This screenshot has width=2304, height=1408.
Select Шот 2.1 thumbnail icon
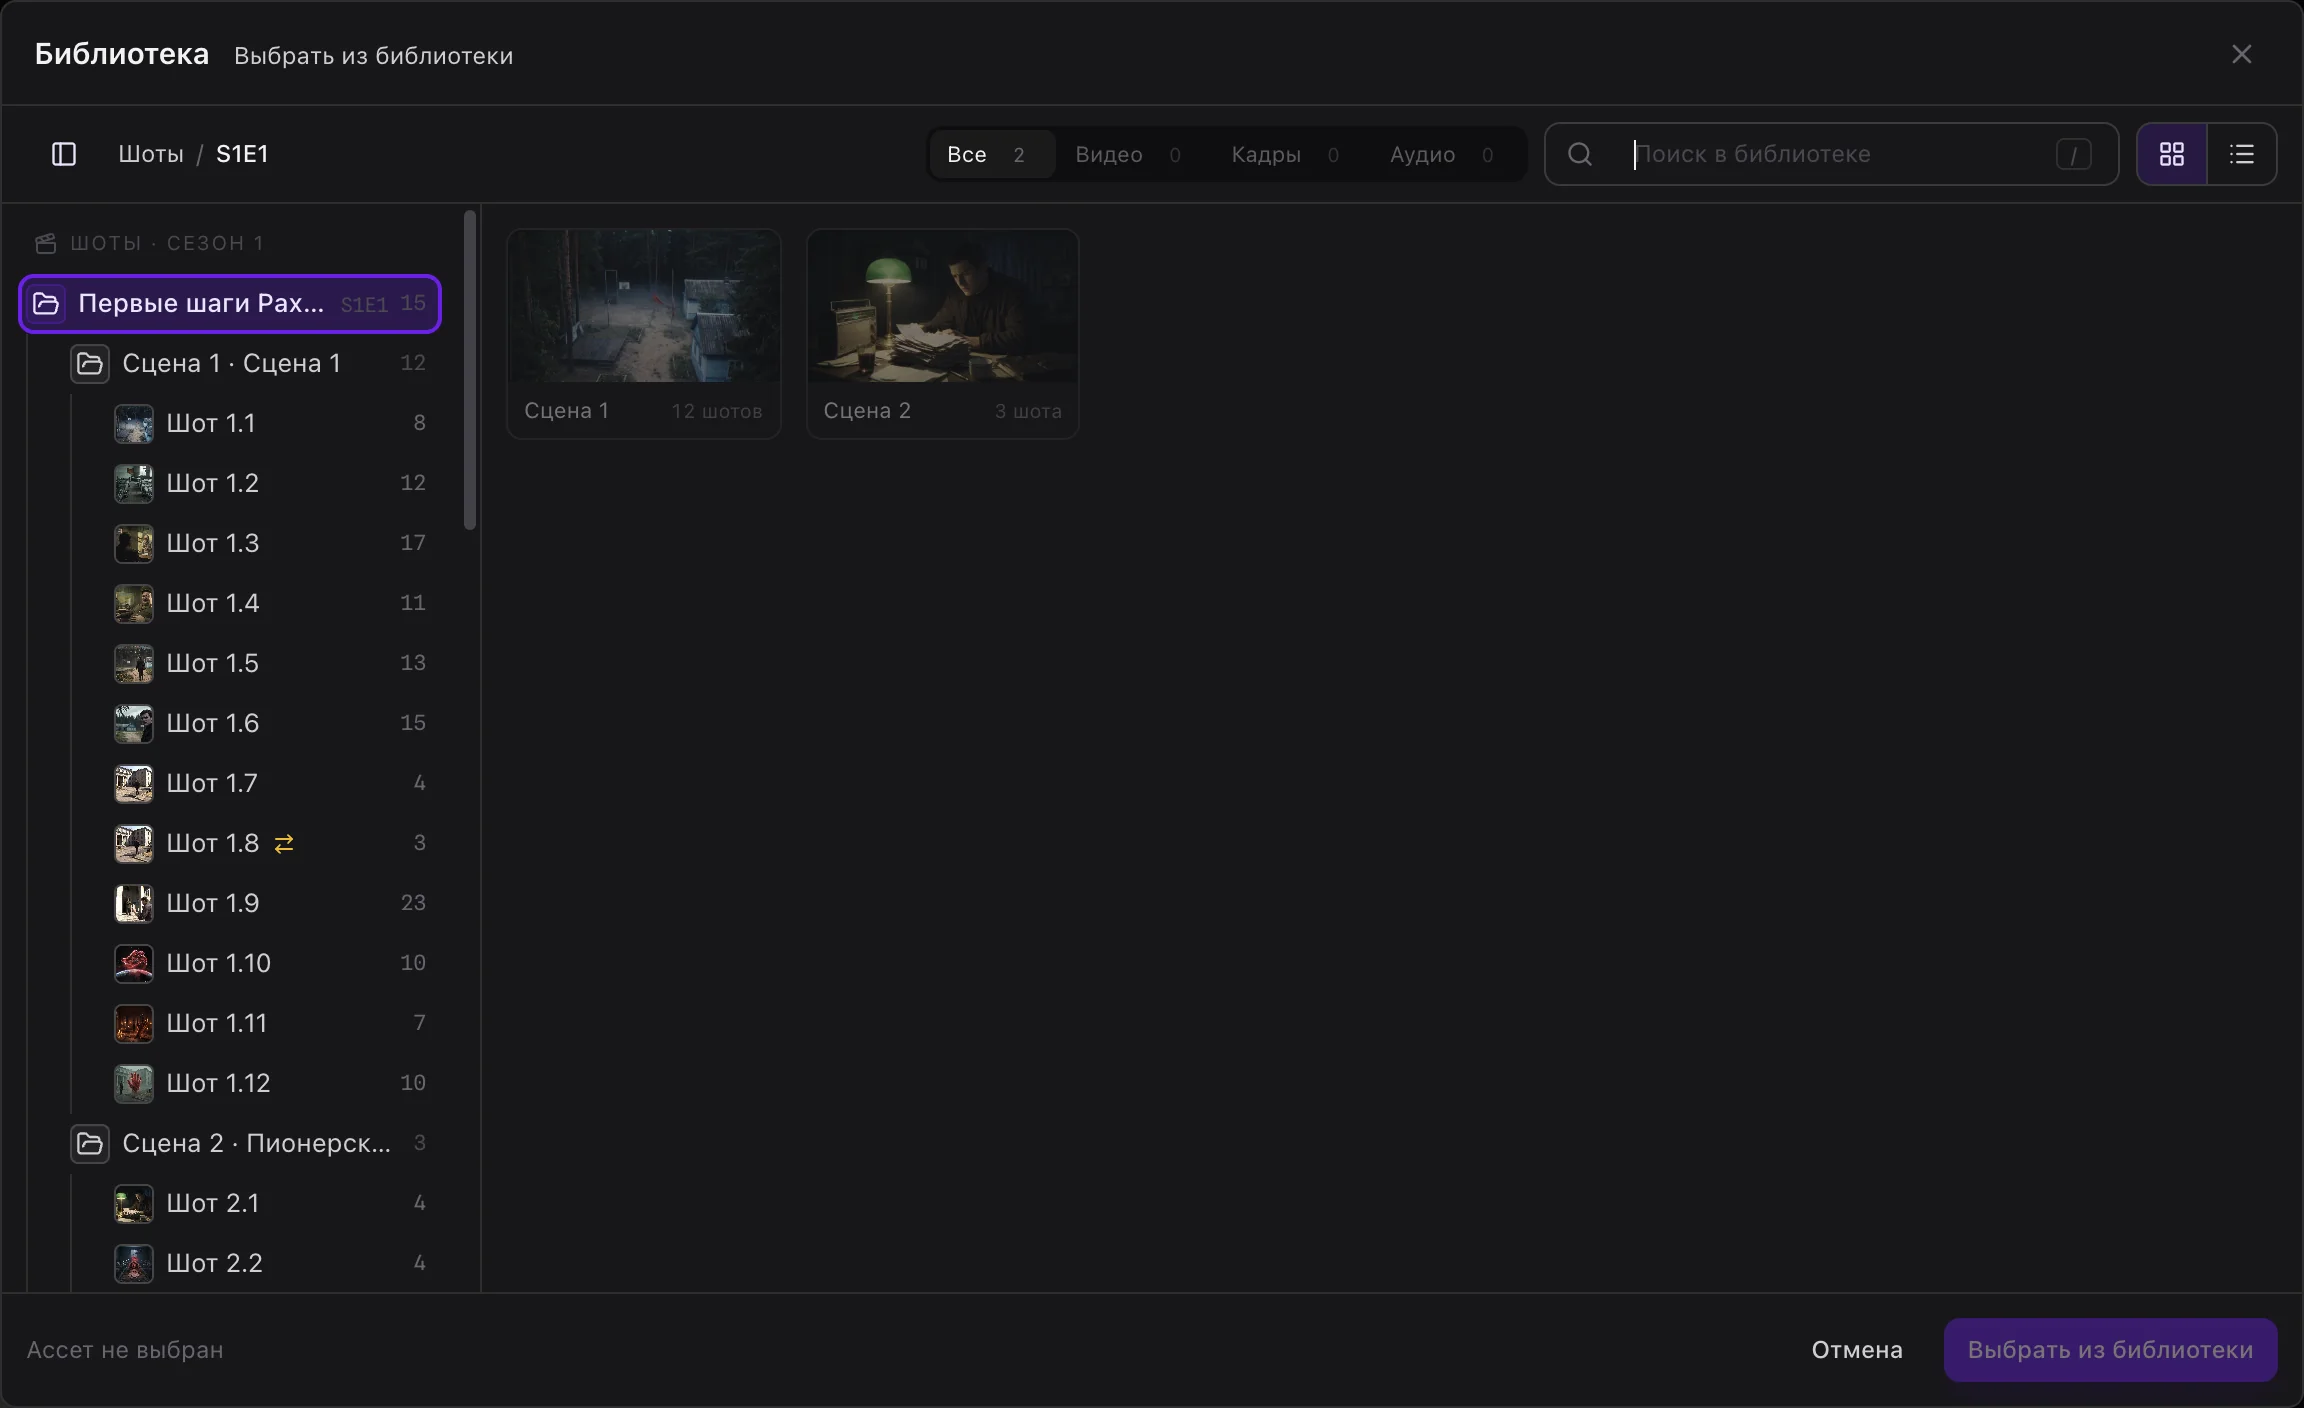(134, 1203)
